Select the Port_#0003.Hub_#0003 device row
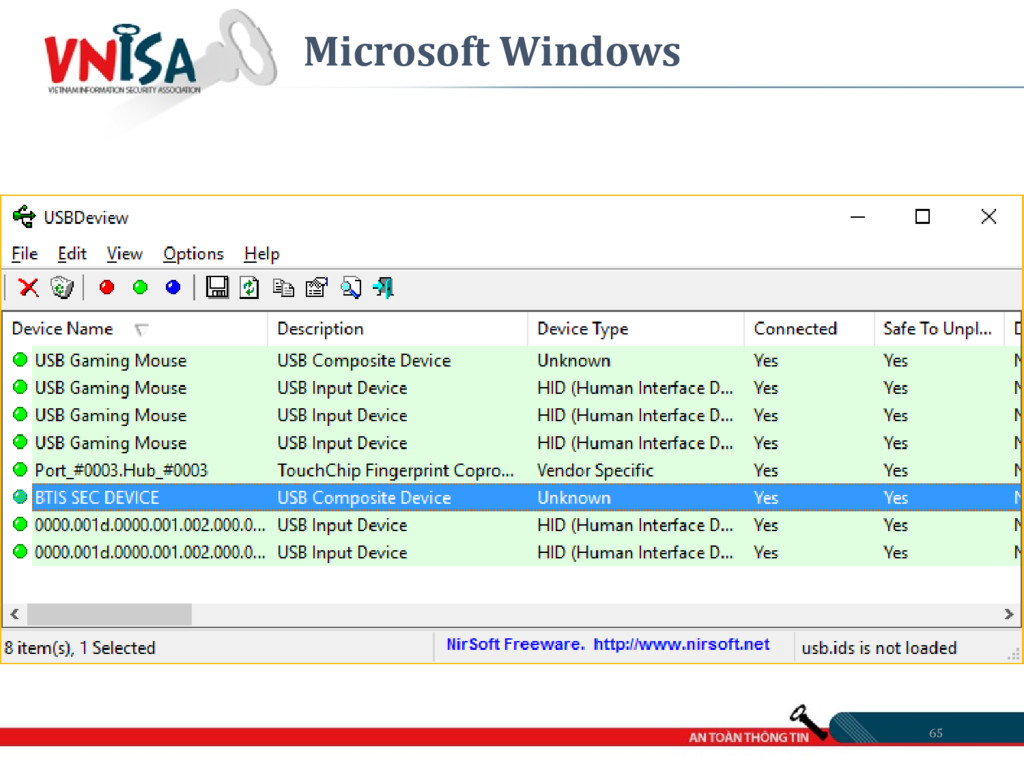Image resolution: width=1024 pixels, height=768 pixels. 513,470
